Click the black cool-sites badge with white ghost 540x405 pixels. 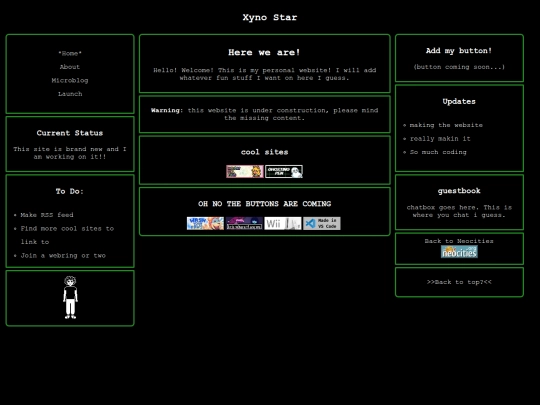(x=284, y=172)
